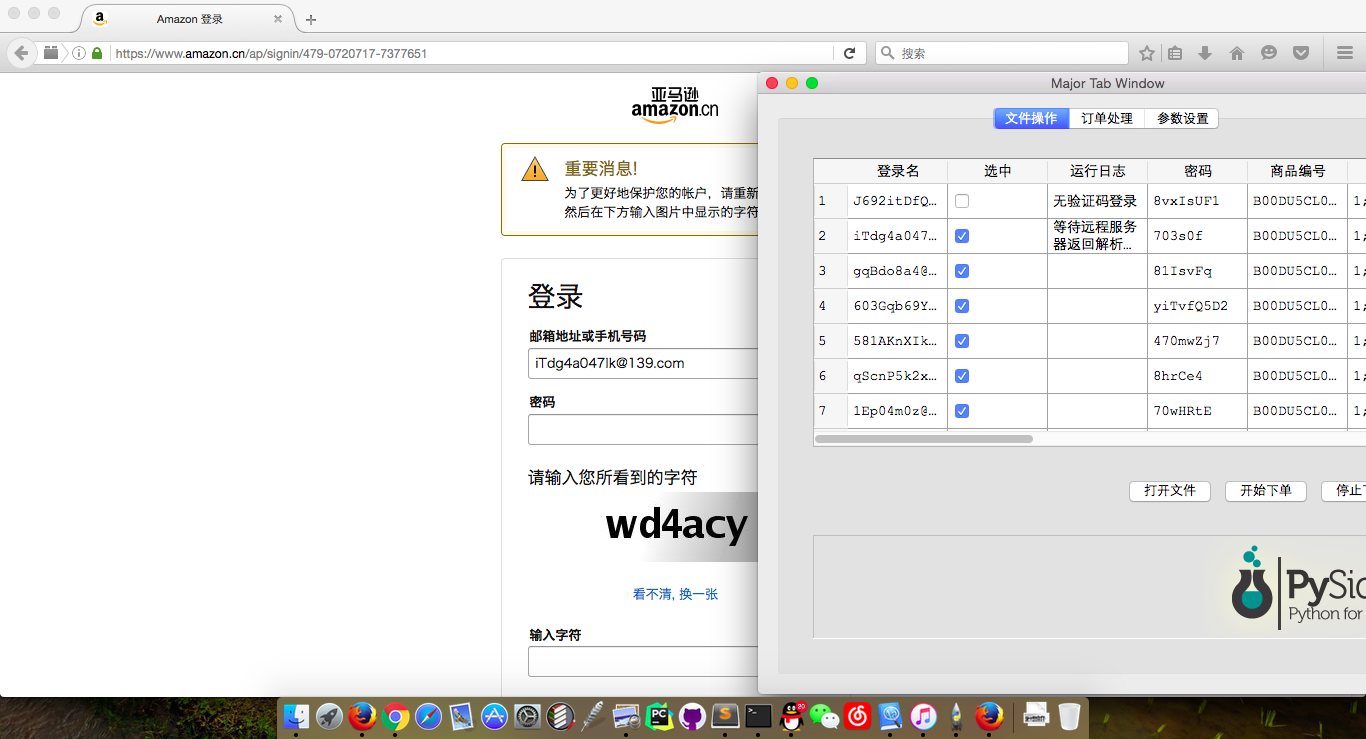The height and width of the screenshot is (739, 1366).
Task: Open the smiley Hello chat icon
Action: coord(1269,53)
